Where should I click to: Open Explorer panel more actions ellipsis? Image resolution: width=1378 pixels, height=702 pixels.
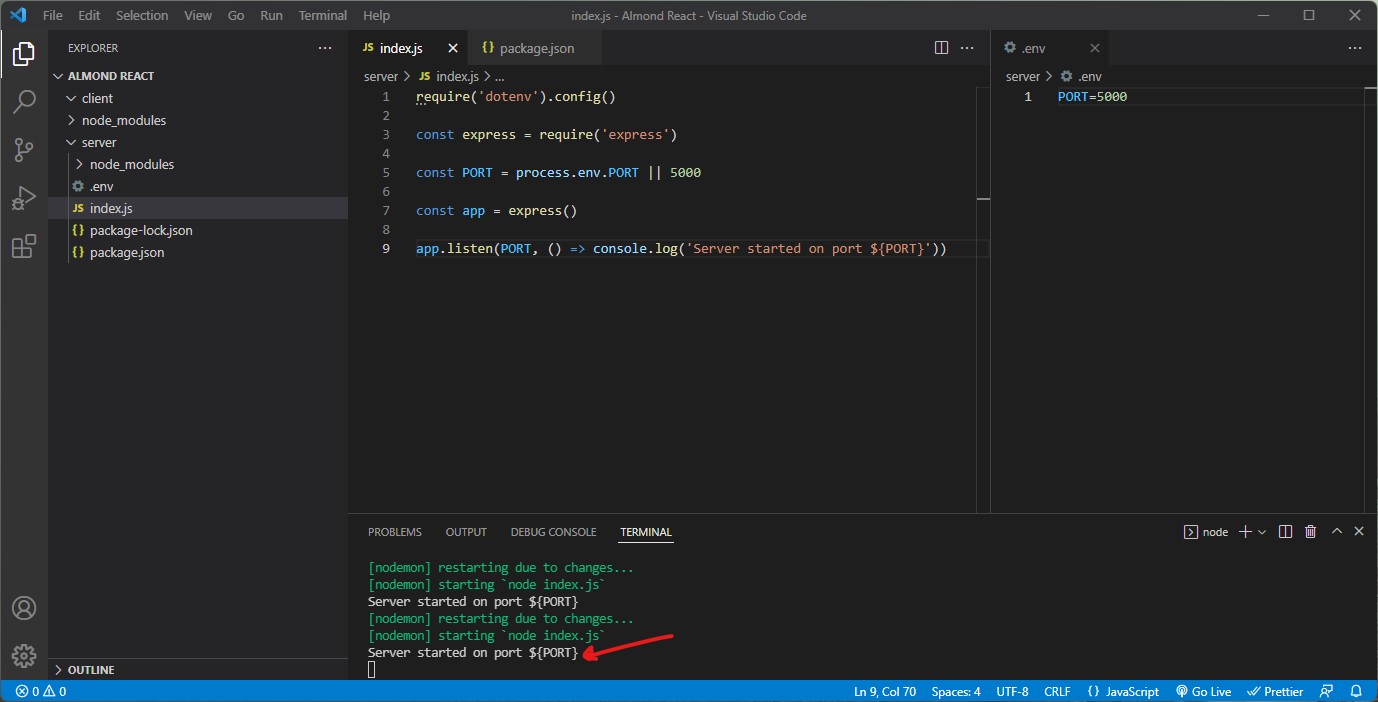click(x=325, y=48)
